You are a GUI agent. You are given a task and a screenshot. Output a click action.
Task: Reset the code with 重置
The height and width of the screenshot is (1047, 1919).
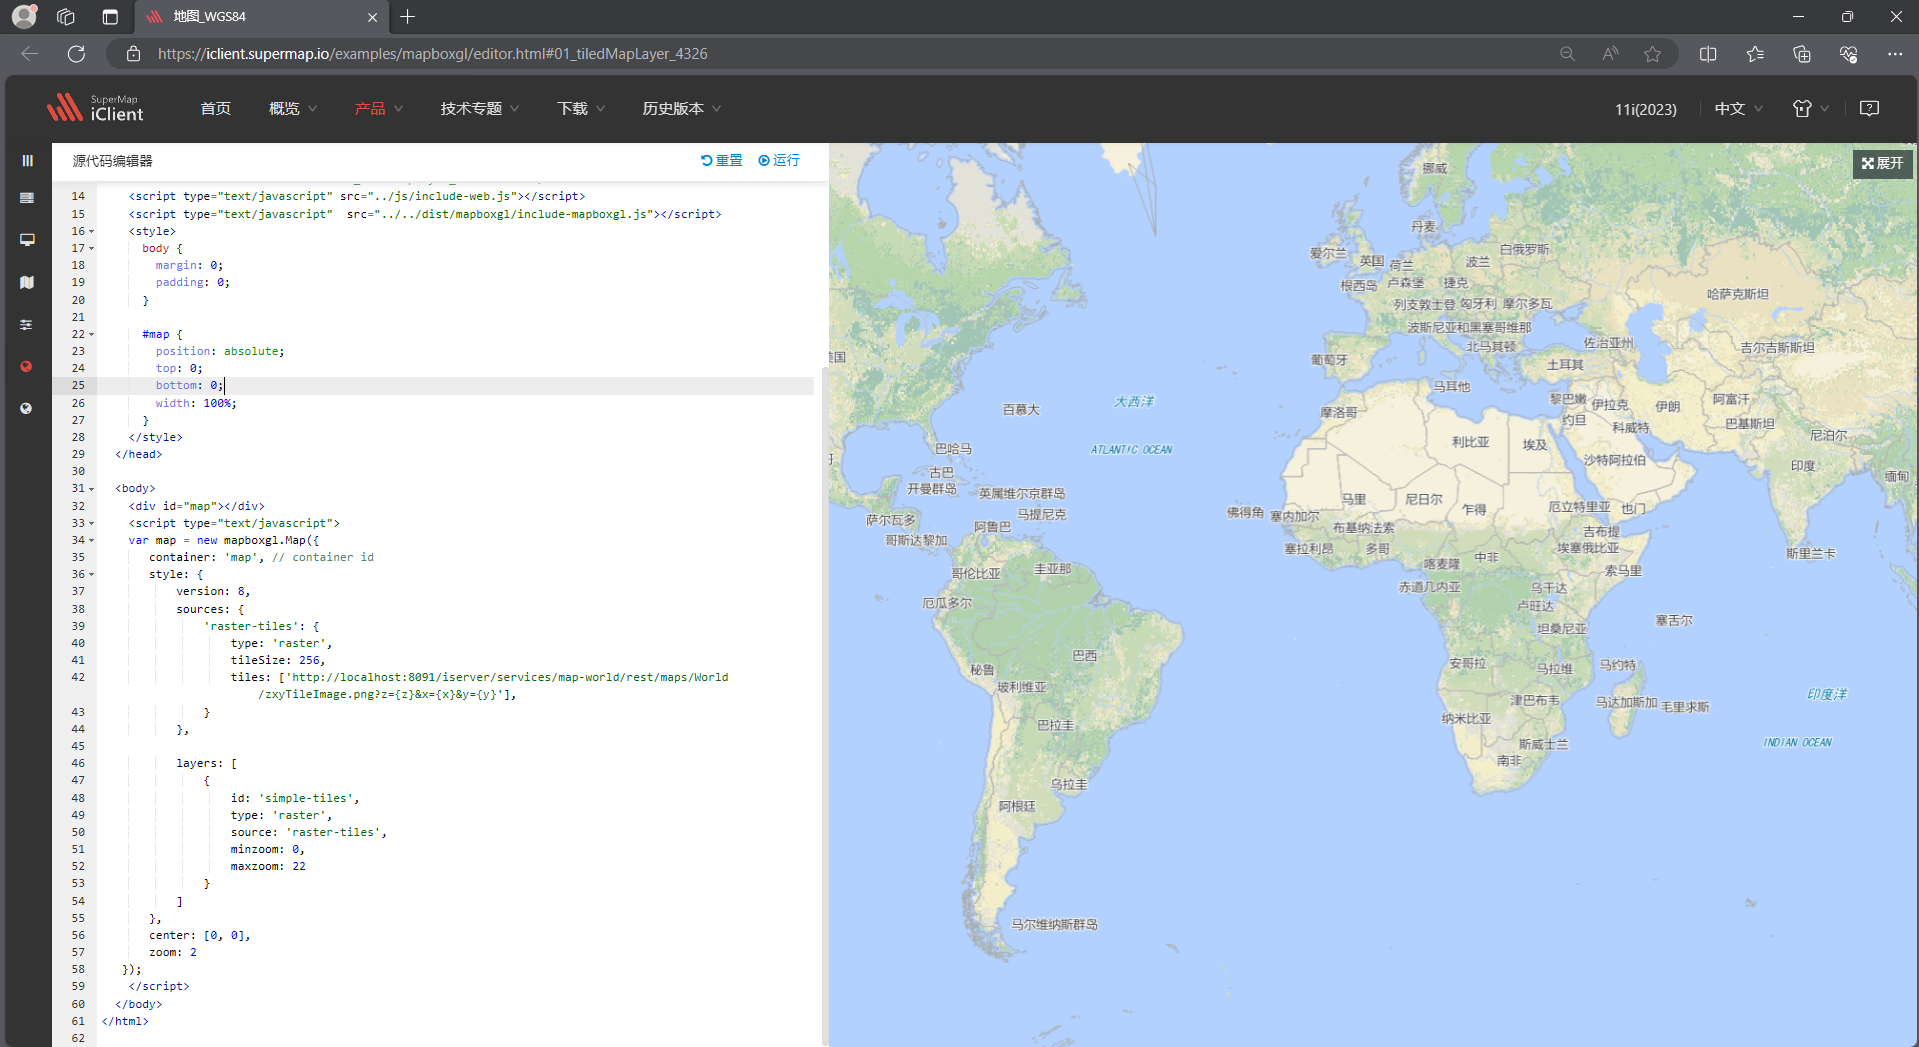coord(722,160)
